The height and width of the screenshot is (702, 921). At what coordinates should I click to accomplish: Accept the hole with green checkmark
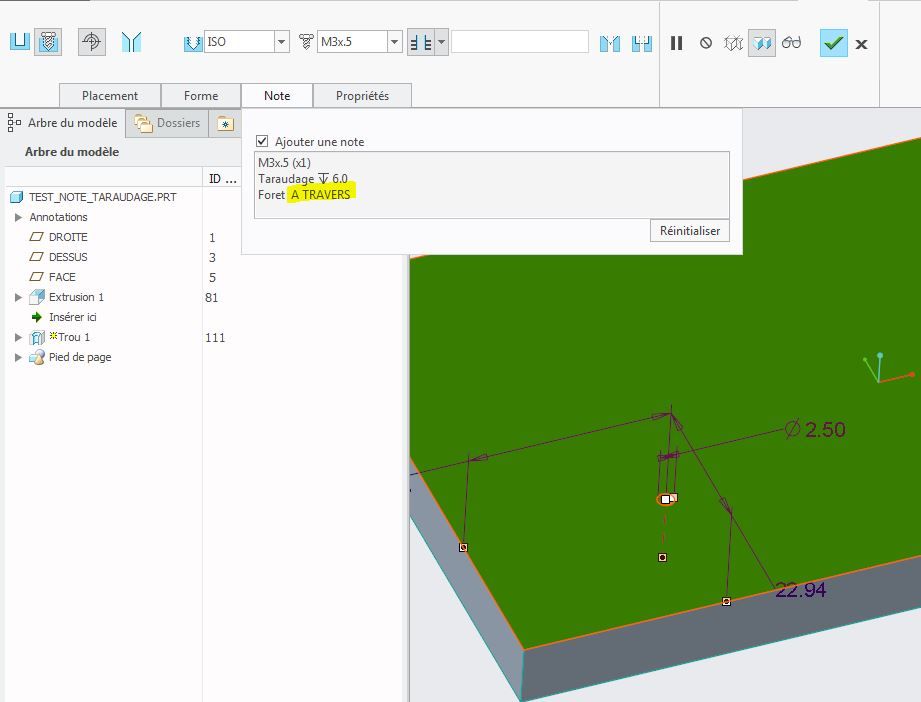(x=833, y=43)
